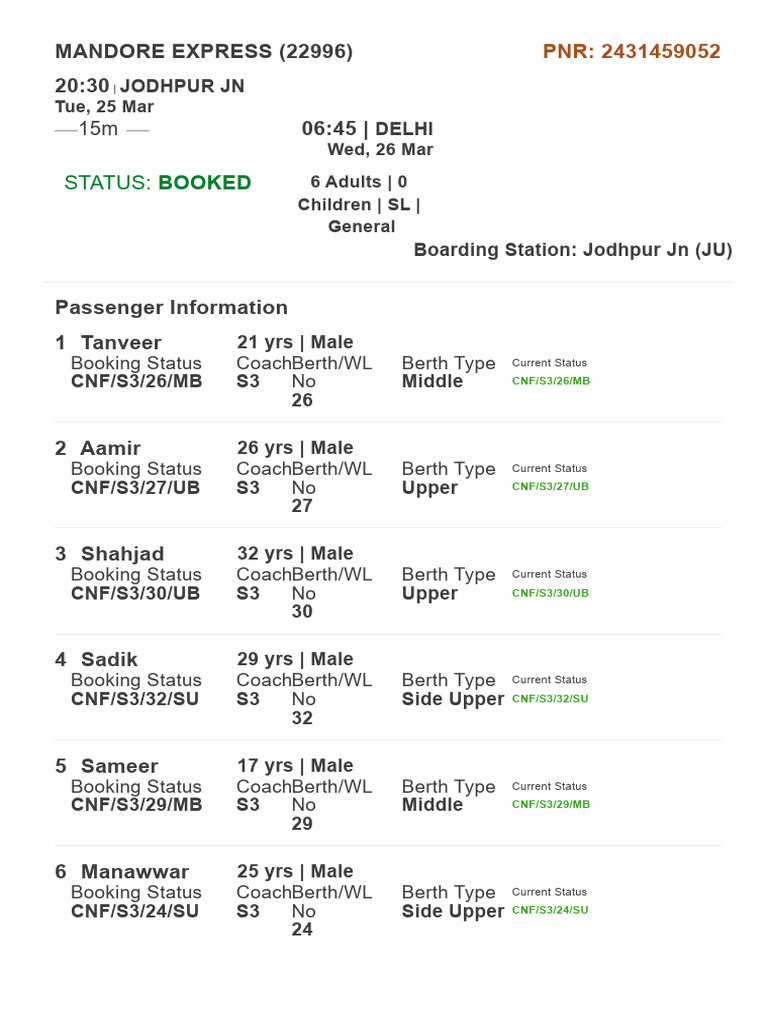
Task: Click Shahjad's booking status CNF/S3/30/UB
Action: (135, 593)
